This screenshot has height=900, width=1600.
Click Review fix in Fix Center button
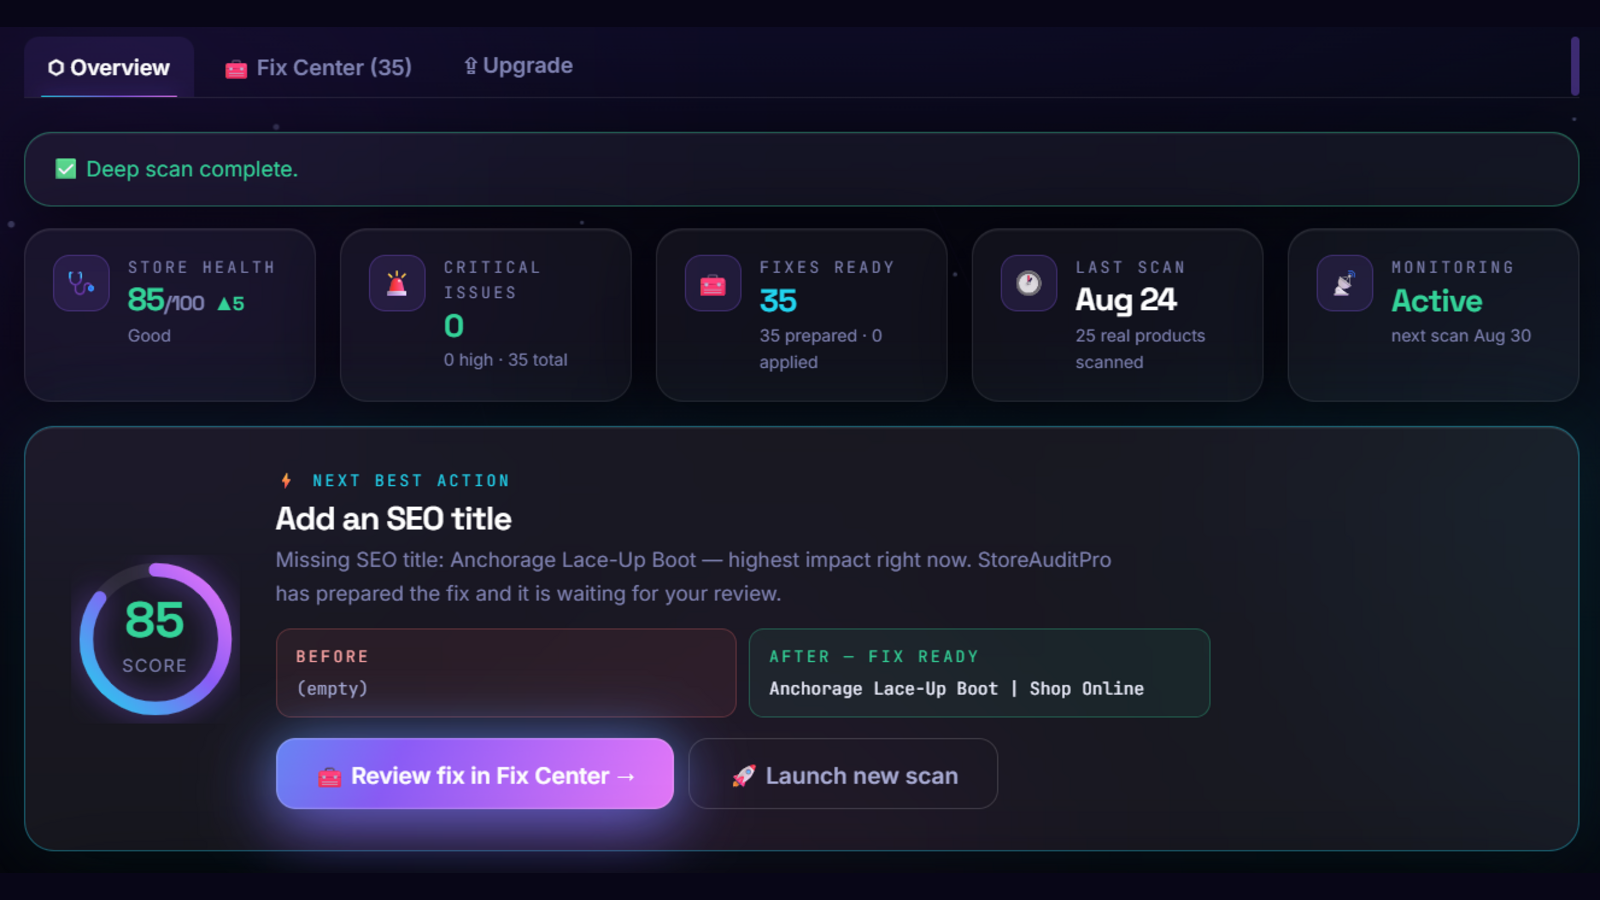[475, 774]
